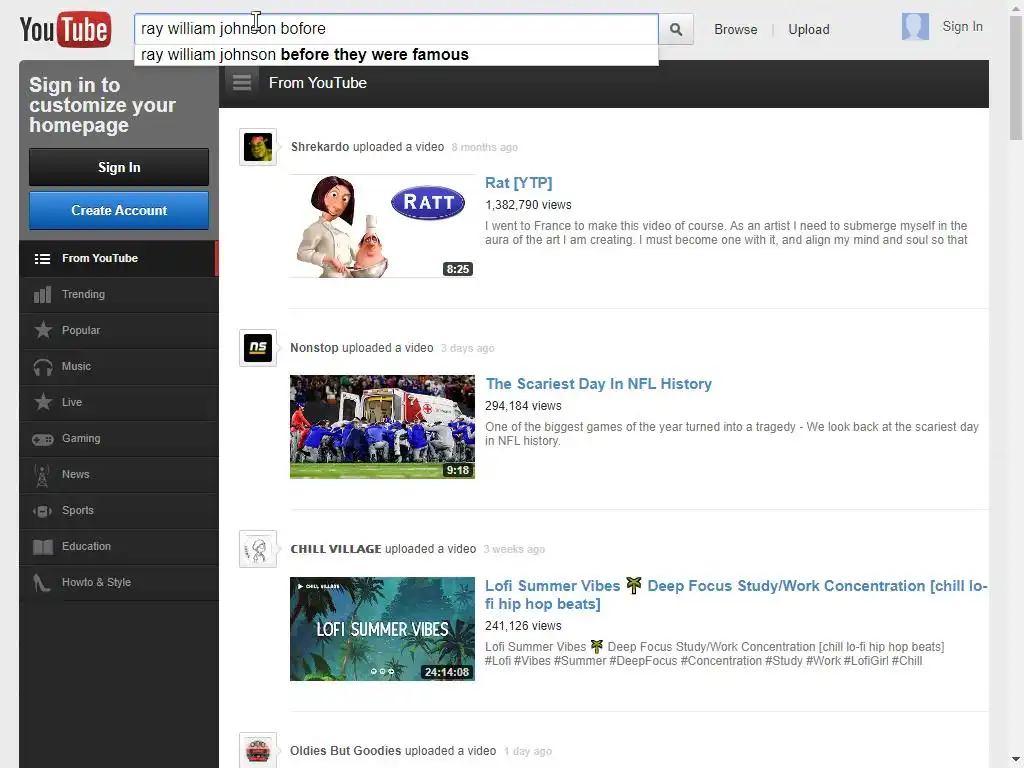Open the Popular sidebar category

coord(119,330)
